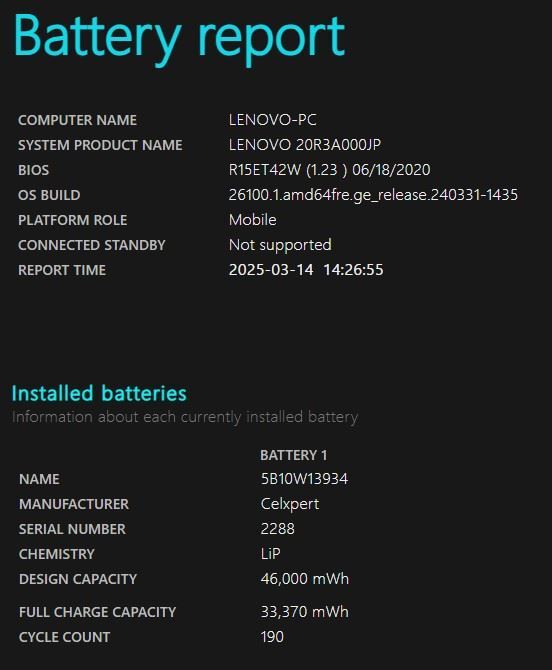Select the 33,370 mWh full charge capacity
Screen dimensions: 552x670
(305, 611)
